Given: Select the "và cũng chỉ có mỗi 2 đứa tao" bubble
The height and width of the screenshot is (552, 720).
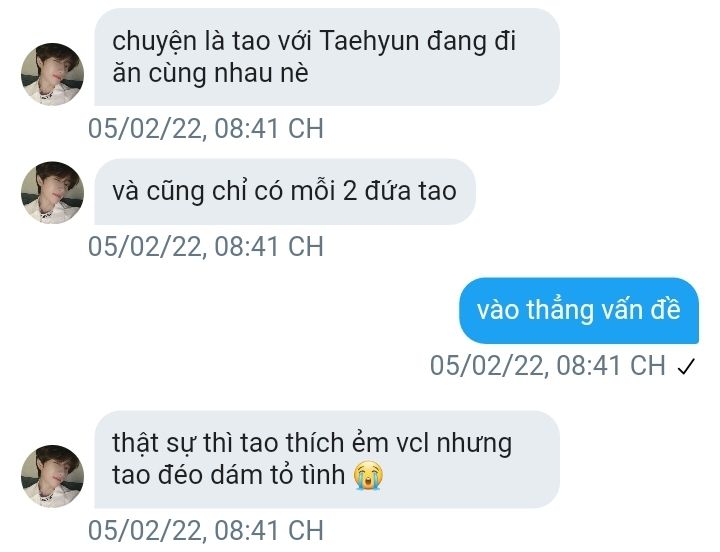Looking at the screenshot, I should coord(285,192).
